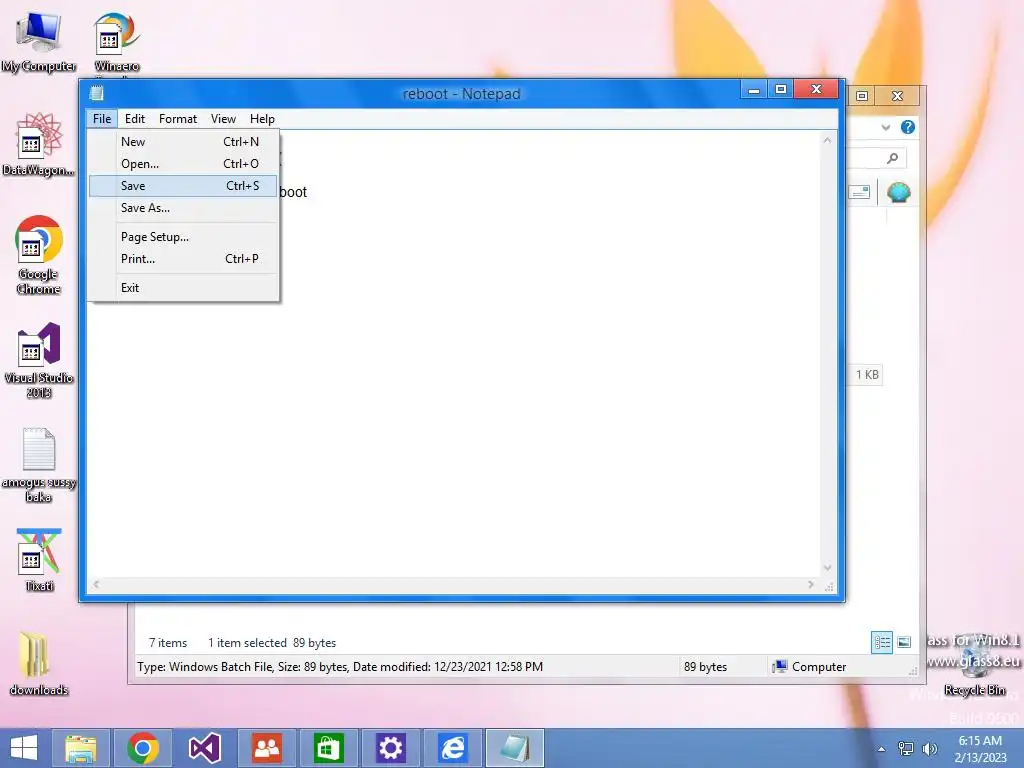The image size is (1024, 768).
Task: Open the Windows Start button
Action: click(24, 748)
